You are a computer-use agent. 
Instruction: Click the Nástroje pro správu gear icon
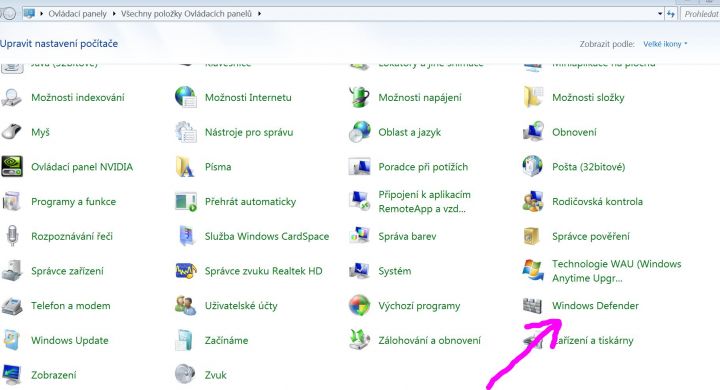pos(186,132)
